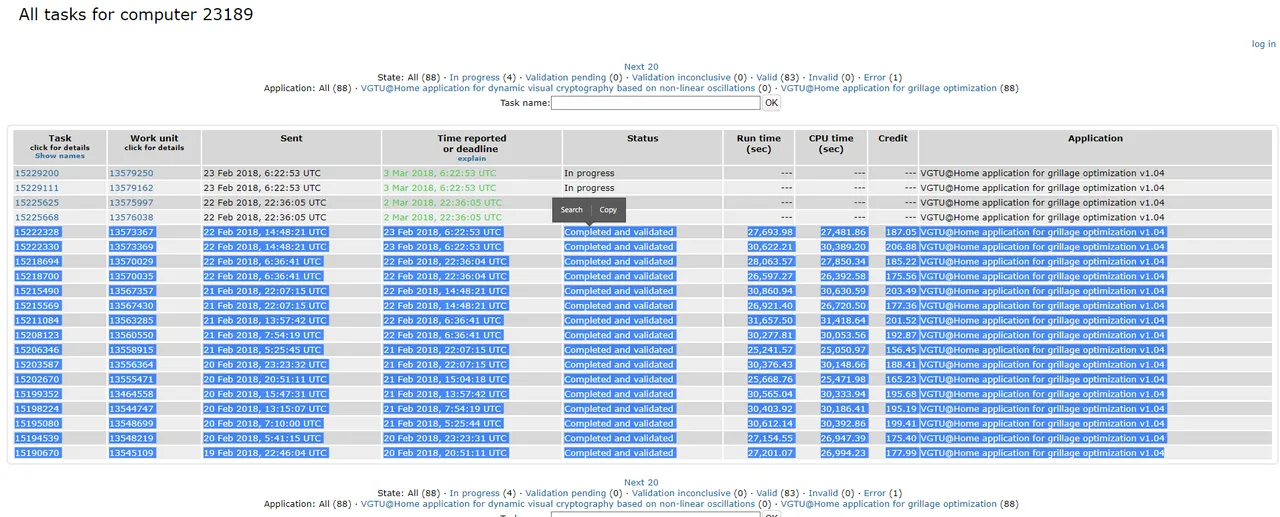
Task: Open task 15215490 details
Action: [x=37, y=291]
